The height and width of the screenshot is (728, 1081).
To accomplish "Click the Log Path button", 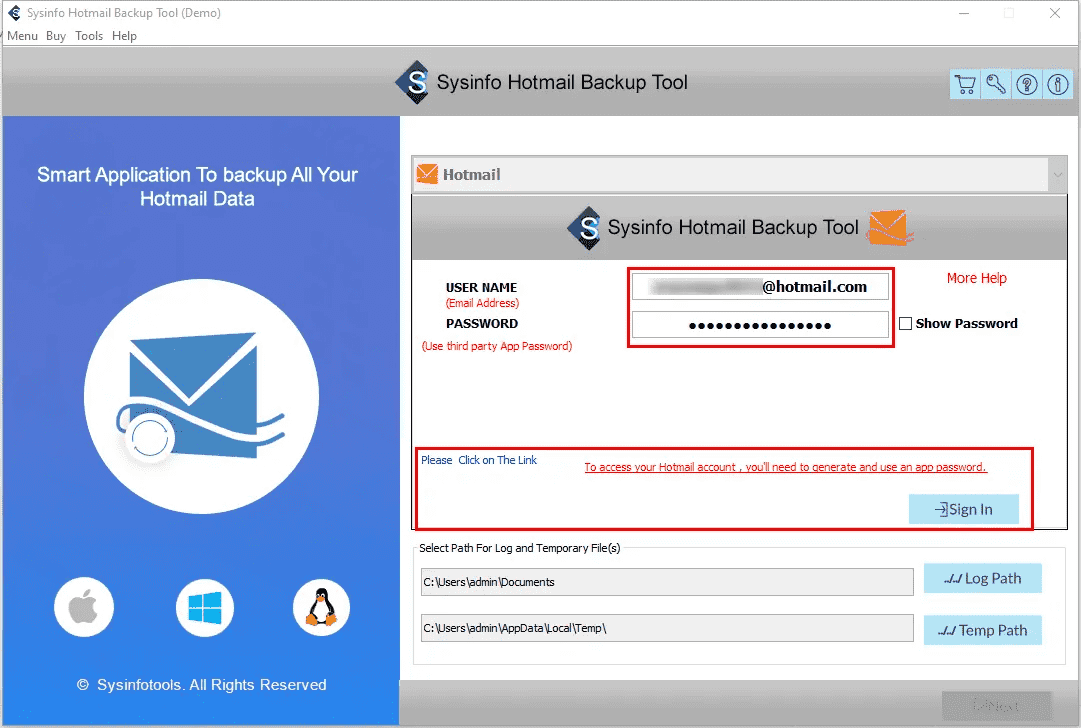I will tap(982, 578).
